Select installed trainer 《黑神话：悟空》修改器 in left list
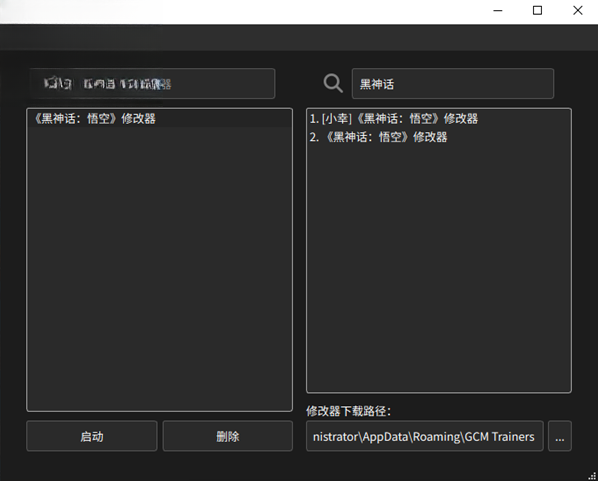 159,119
